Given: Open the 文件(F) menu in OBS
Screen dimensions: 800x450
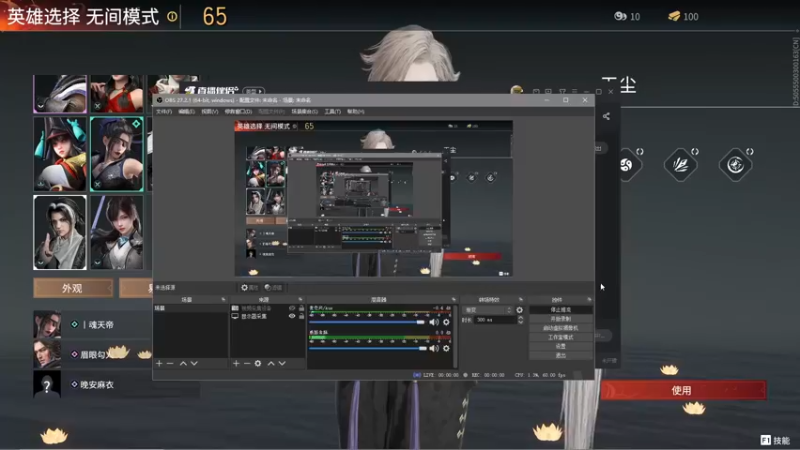Looking at the screenshot, I should pyautogui.click(x=164, y=111).
